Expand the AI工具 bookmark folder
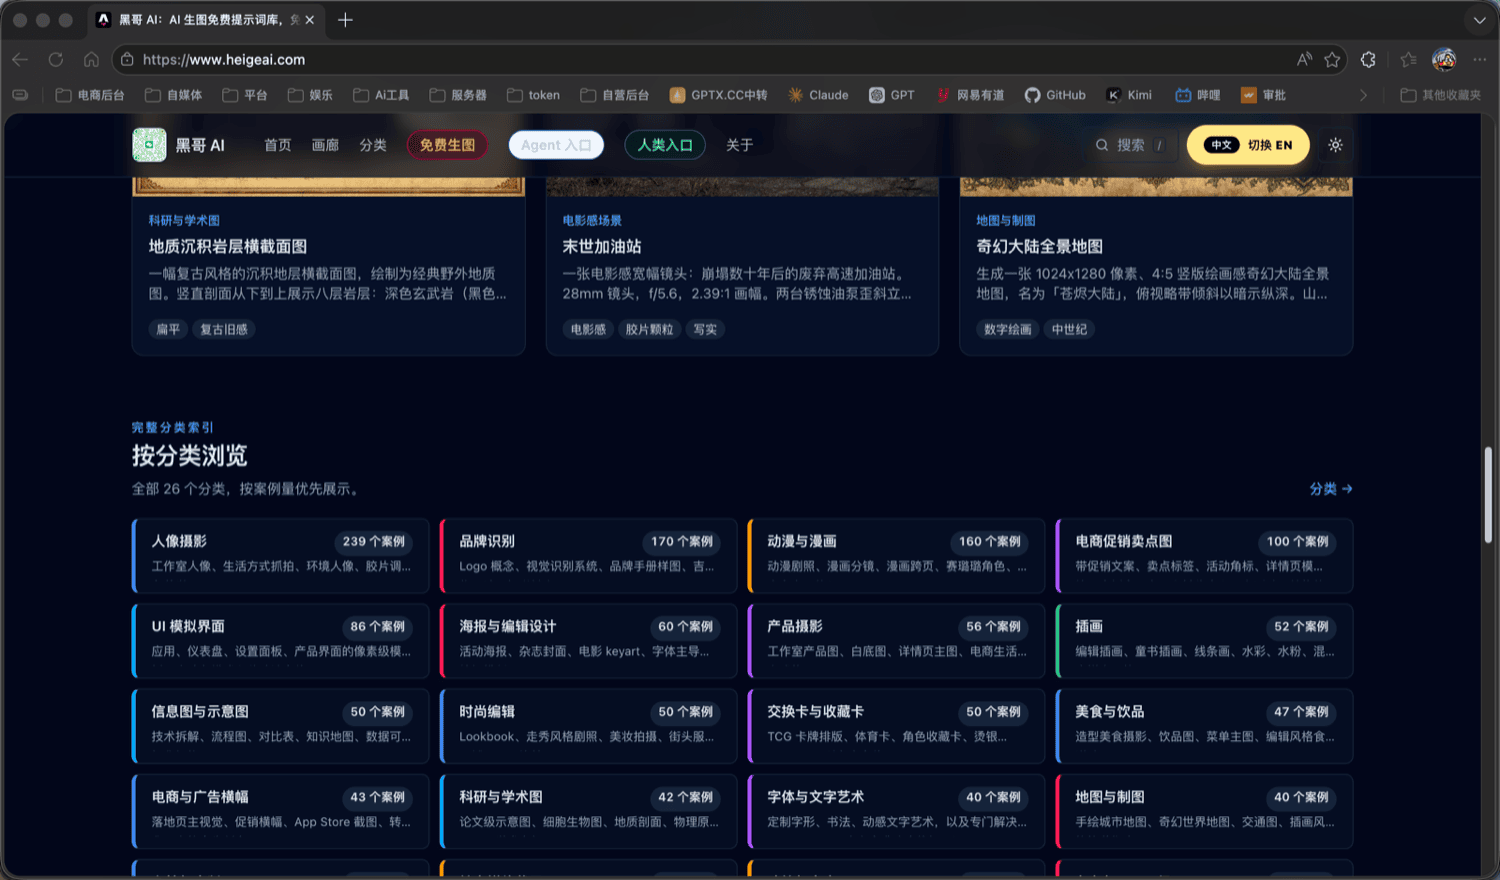 click(x=381, y=95)
